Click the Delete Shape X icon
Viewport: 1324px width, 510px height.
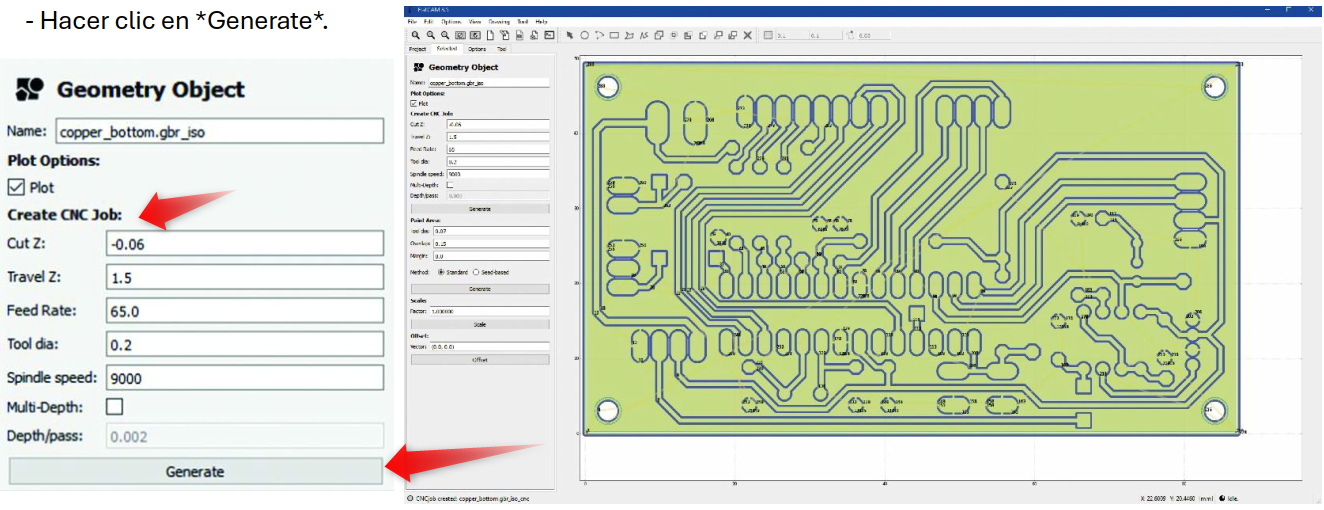(747, 35)
